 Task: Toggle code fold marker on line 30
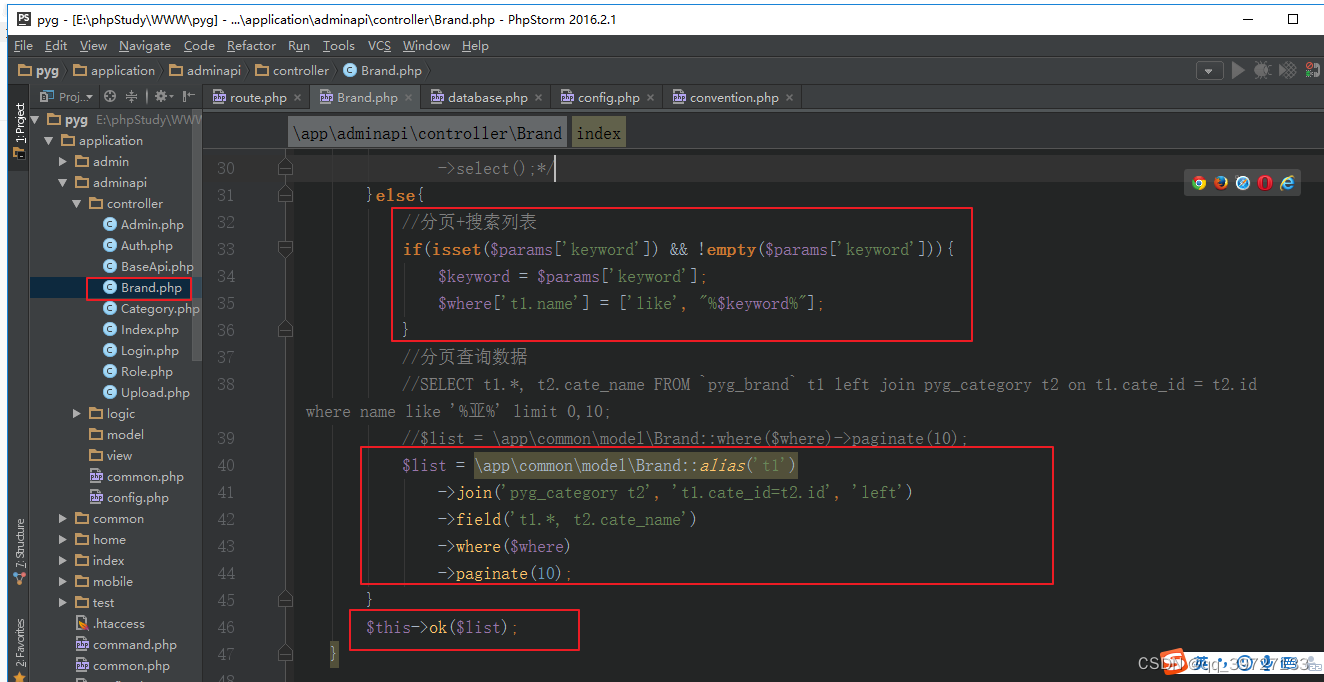pyautogui.click(x=285, y=168)
